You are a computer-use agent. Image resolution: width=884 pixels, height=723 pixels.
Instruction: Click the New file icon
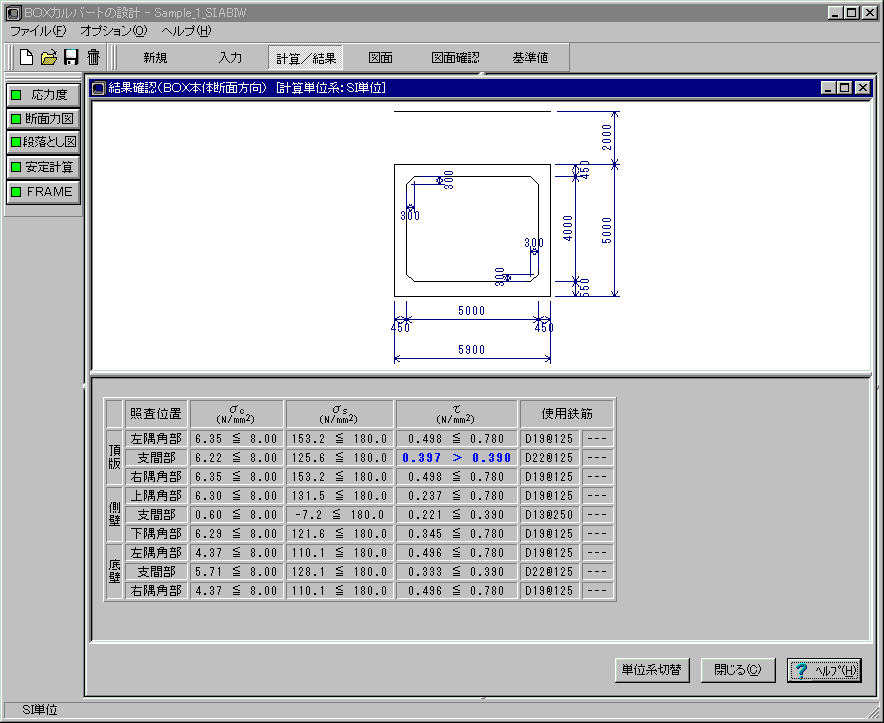(x=27, y=57)
